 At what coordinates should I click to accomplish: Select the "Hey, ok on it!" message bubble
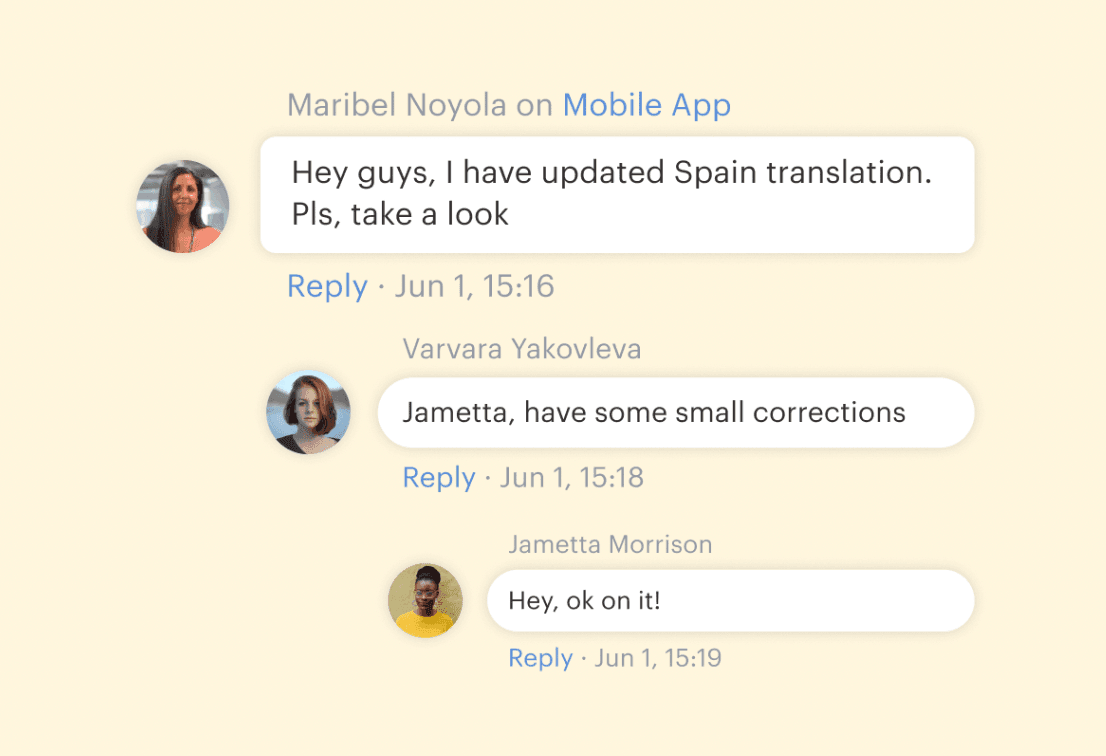coord(730,601)
